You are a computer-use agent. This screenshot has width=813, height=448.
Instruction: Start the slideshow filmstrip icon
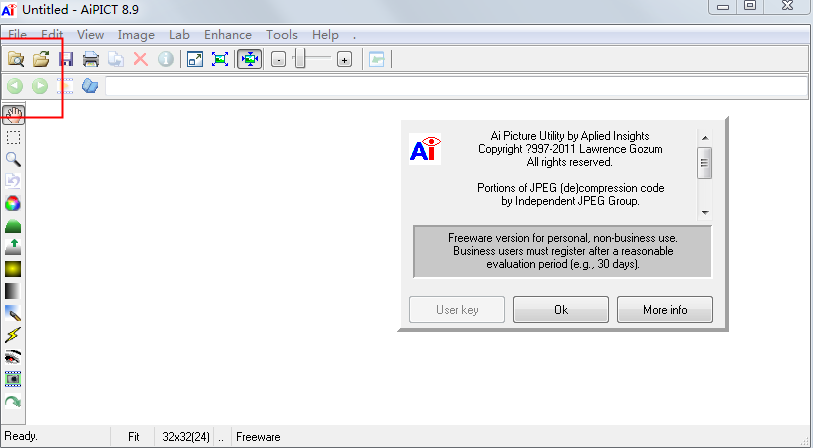tap(65, 86)
